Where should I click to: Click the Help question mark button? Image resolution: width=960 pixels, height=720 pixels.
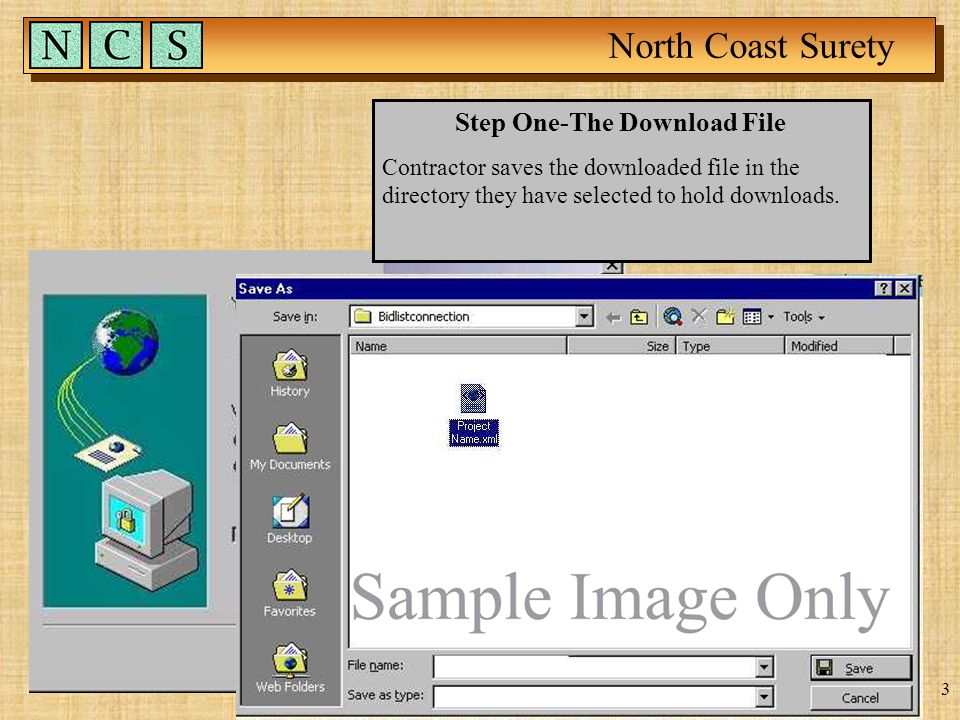coord(883,288)
